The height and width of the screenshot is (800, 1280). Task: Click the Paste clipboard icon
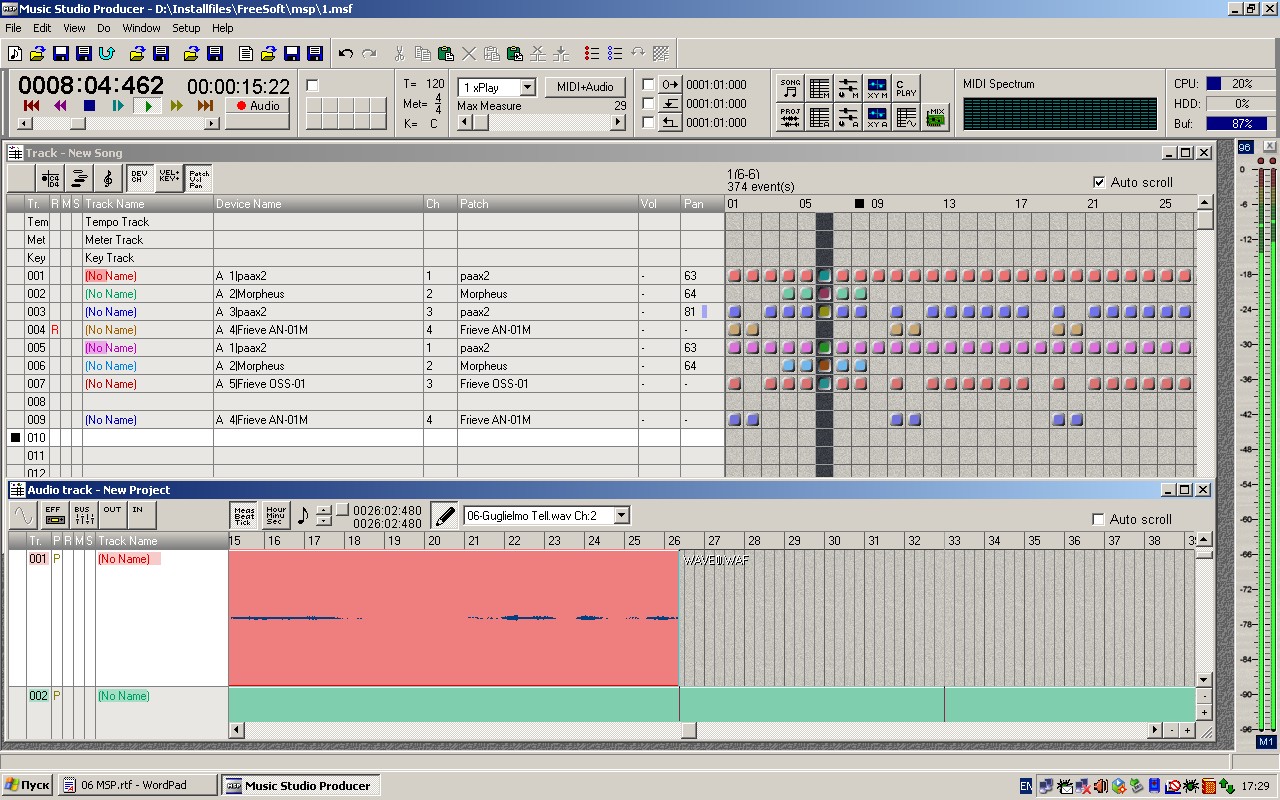pyautogui.click(x=445, y=53)
